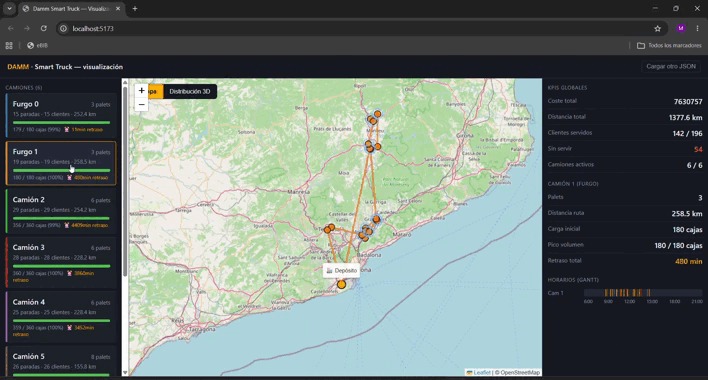Click the Sin servir value 54
This screenshot has width=708, height=380.
coord(698,149)
